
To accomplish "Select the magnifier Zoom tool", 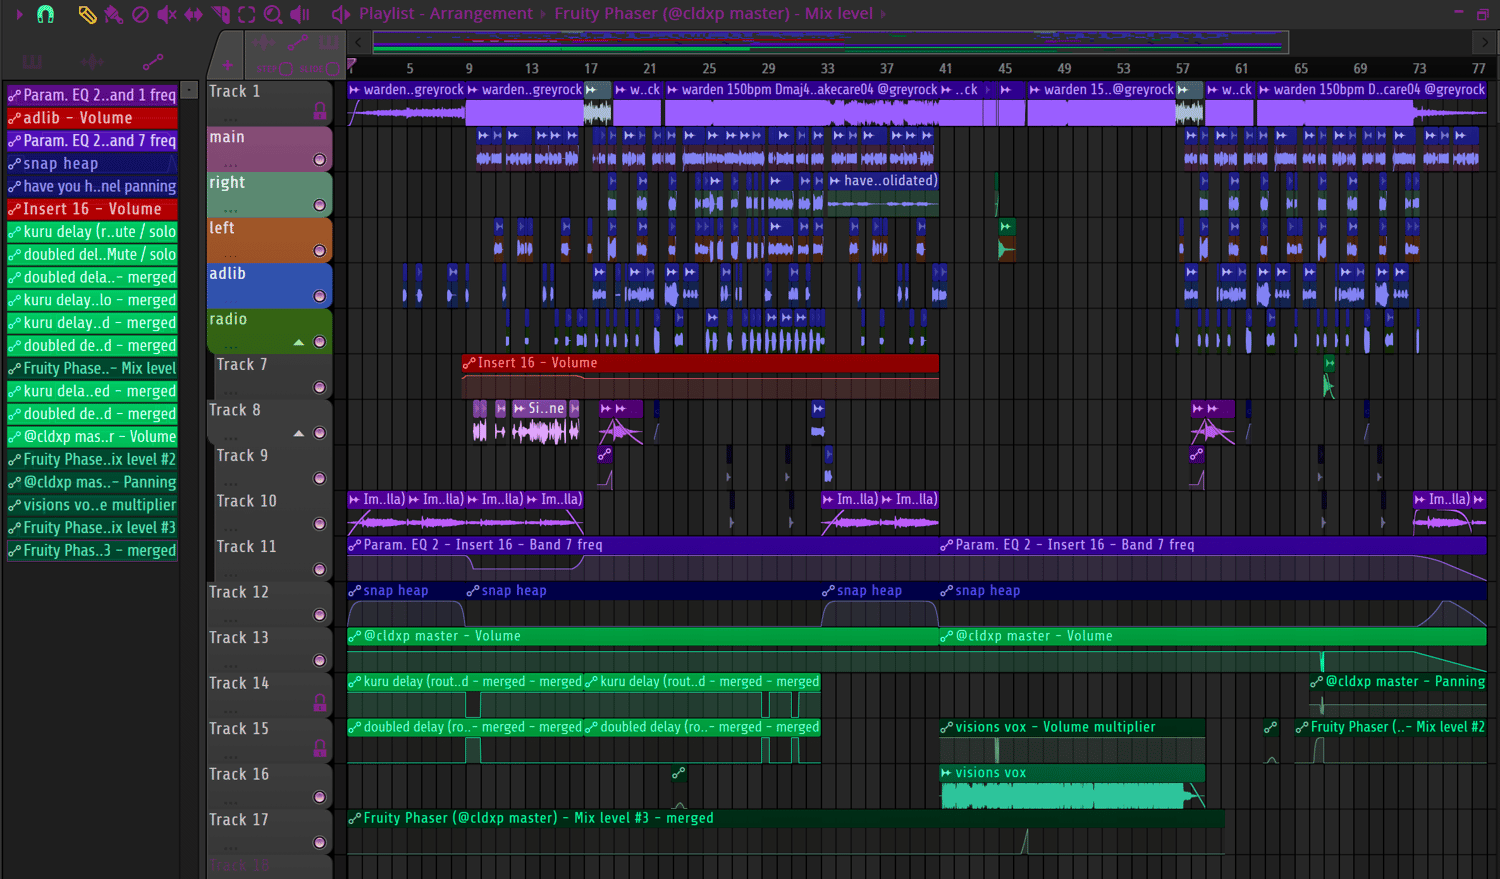I will (x=273, y=14).
